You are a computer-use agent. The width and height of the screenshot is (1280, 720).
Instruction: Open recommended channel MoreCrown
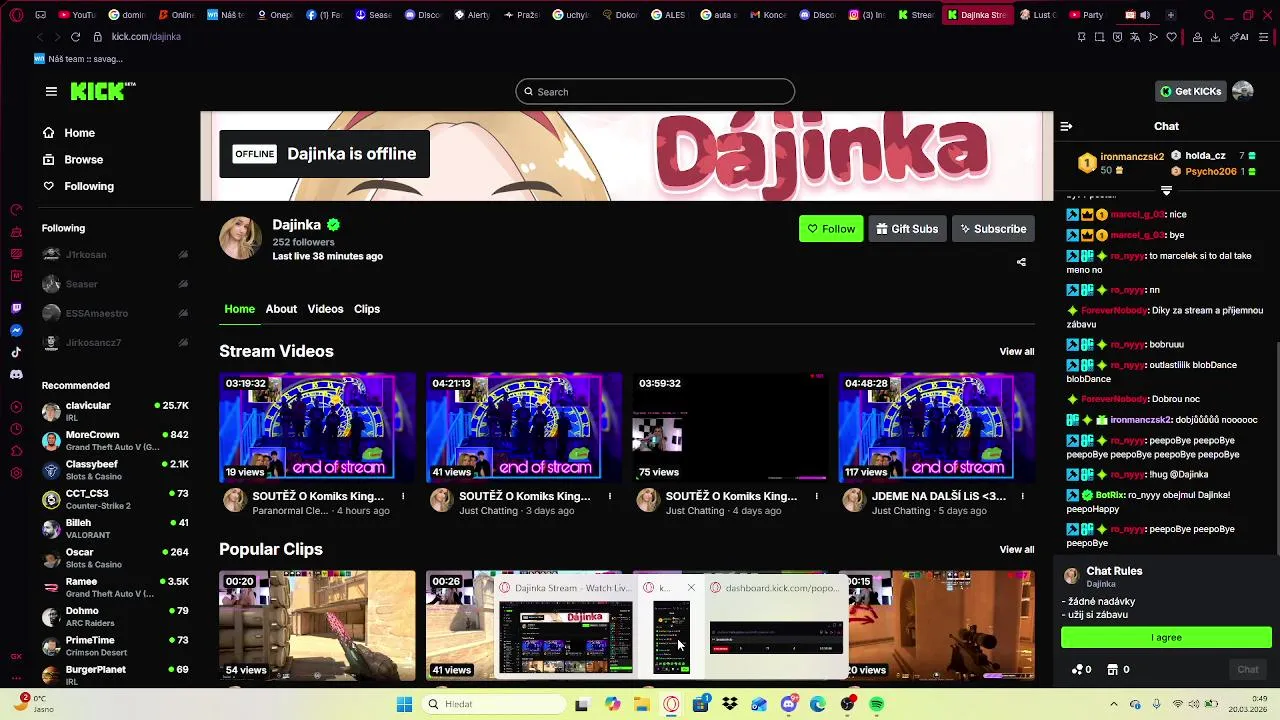click(x=115, y=440)
